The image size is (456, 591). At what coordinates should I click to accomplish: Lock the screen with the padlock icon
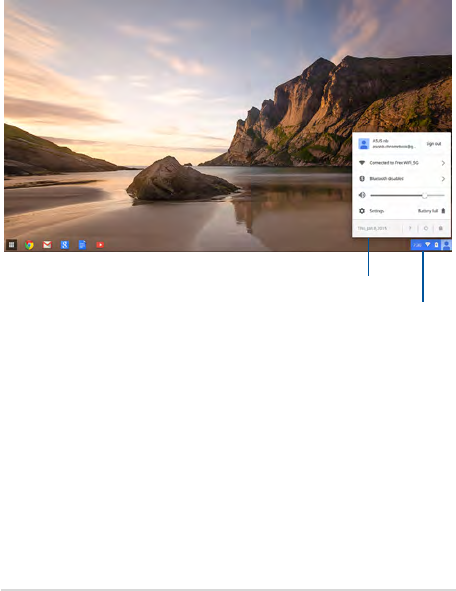(x=441, y=228)
